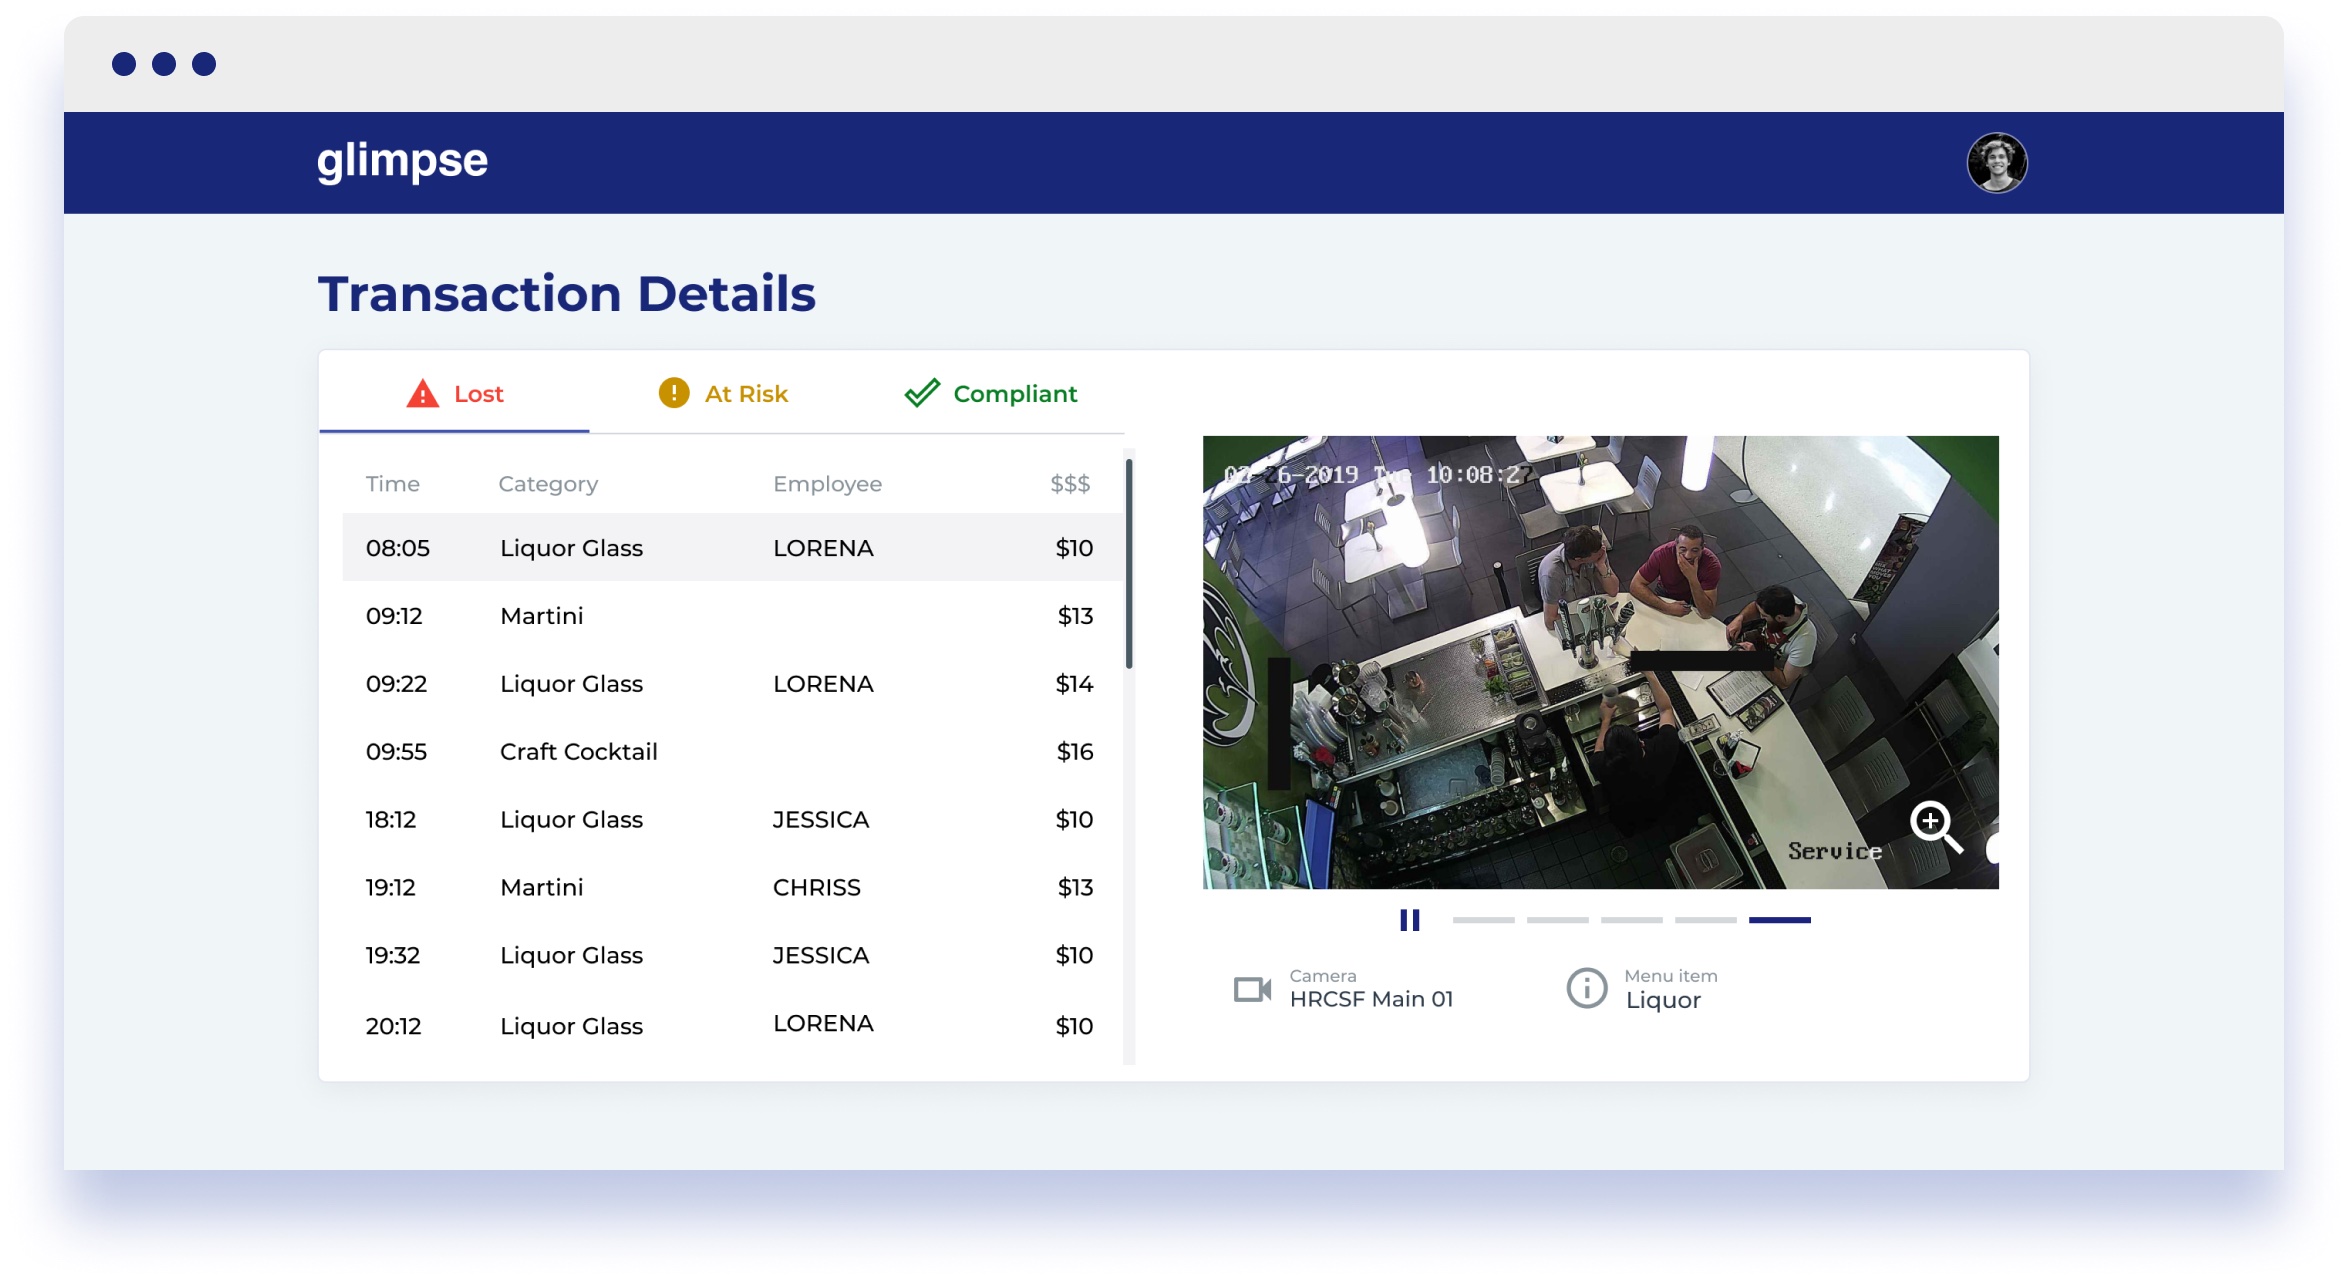Pause the video playback
This screenshot has width=2348, height=1282.
pos(1410,920)
